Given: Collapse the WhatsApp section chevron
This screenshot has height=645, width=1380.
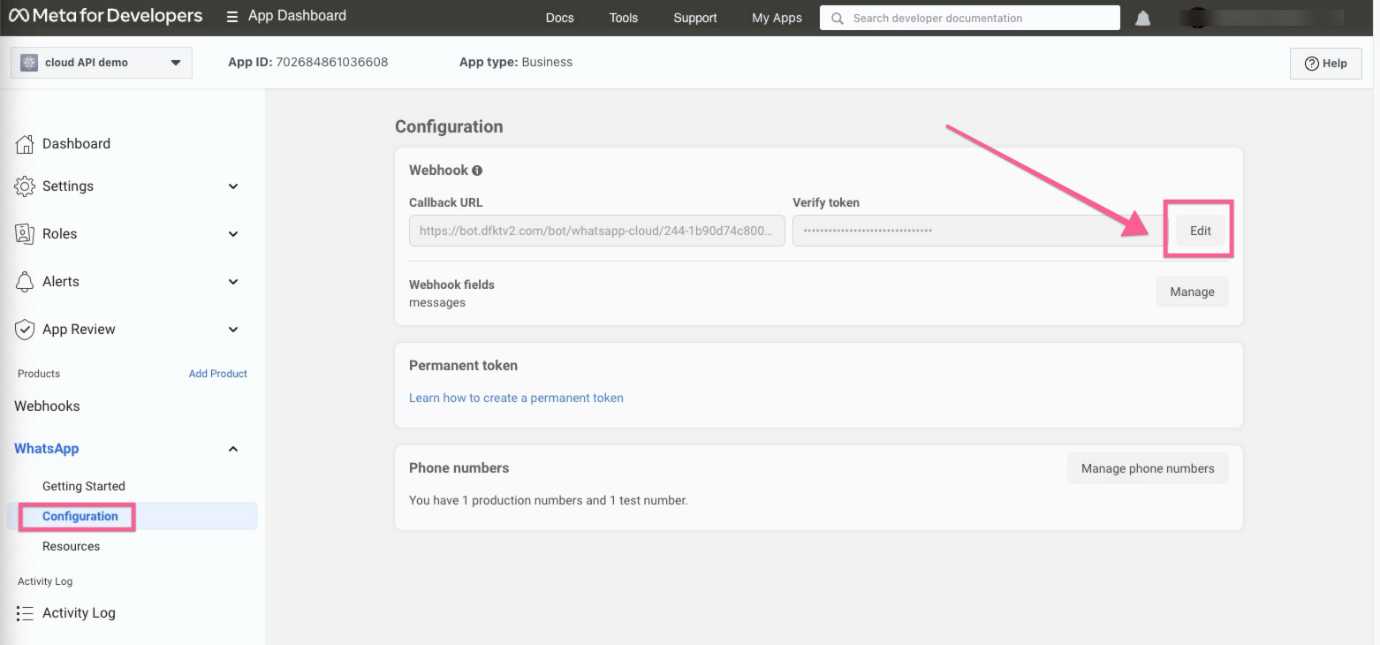Looking at the screenshot, I should (233, 449).
